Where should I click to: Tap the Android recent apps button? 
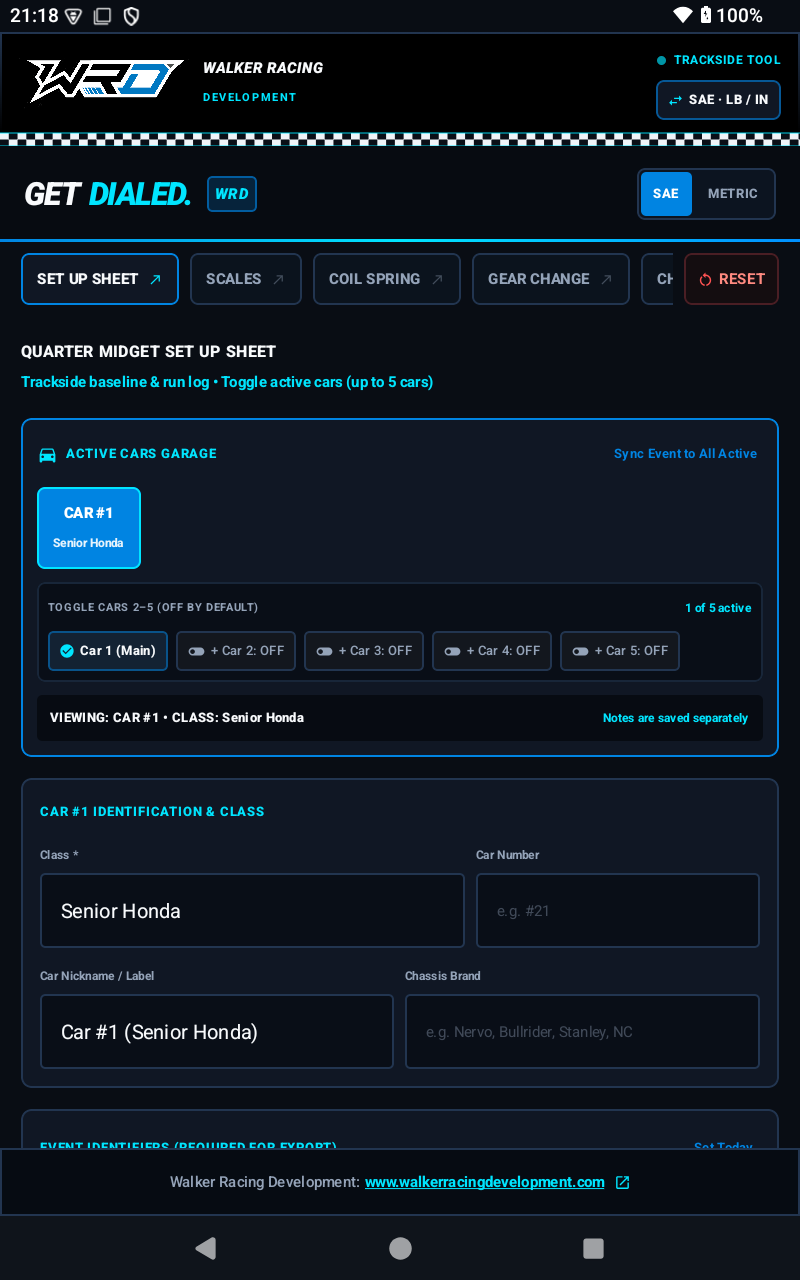click(593, 1248)
